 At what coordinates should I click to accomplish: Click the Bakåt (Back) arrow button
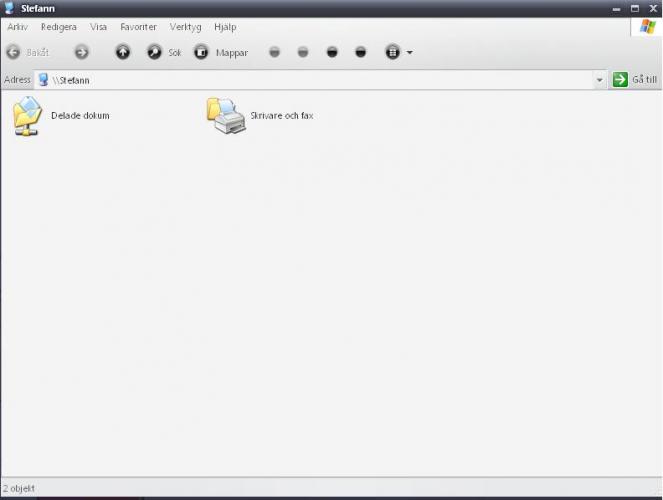(x=14, y=52)
